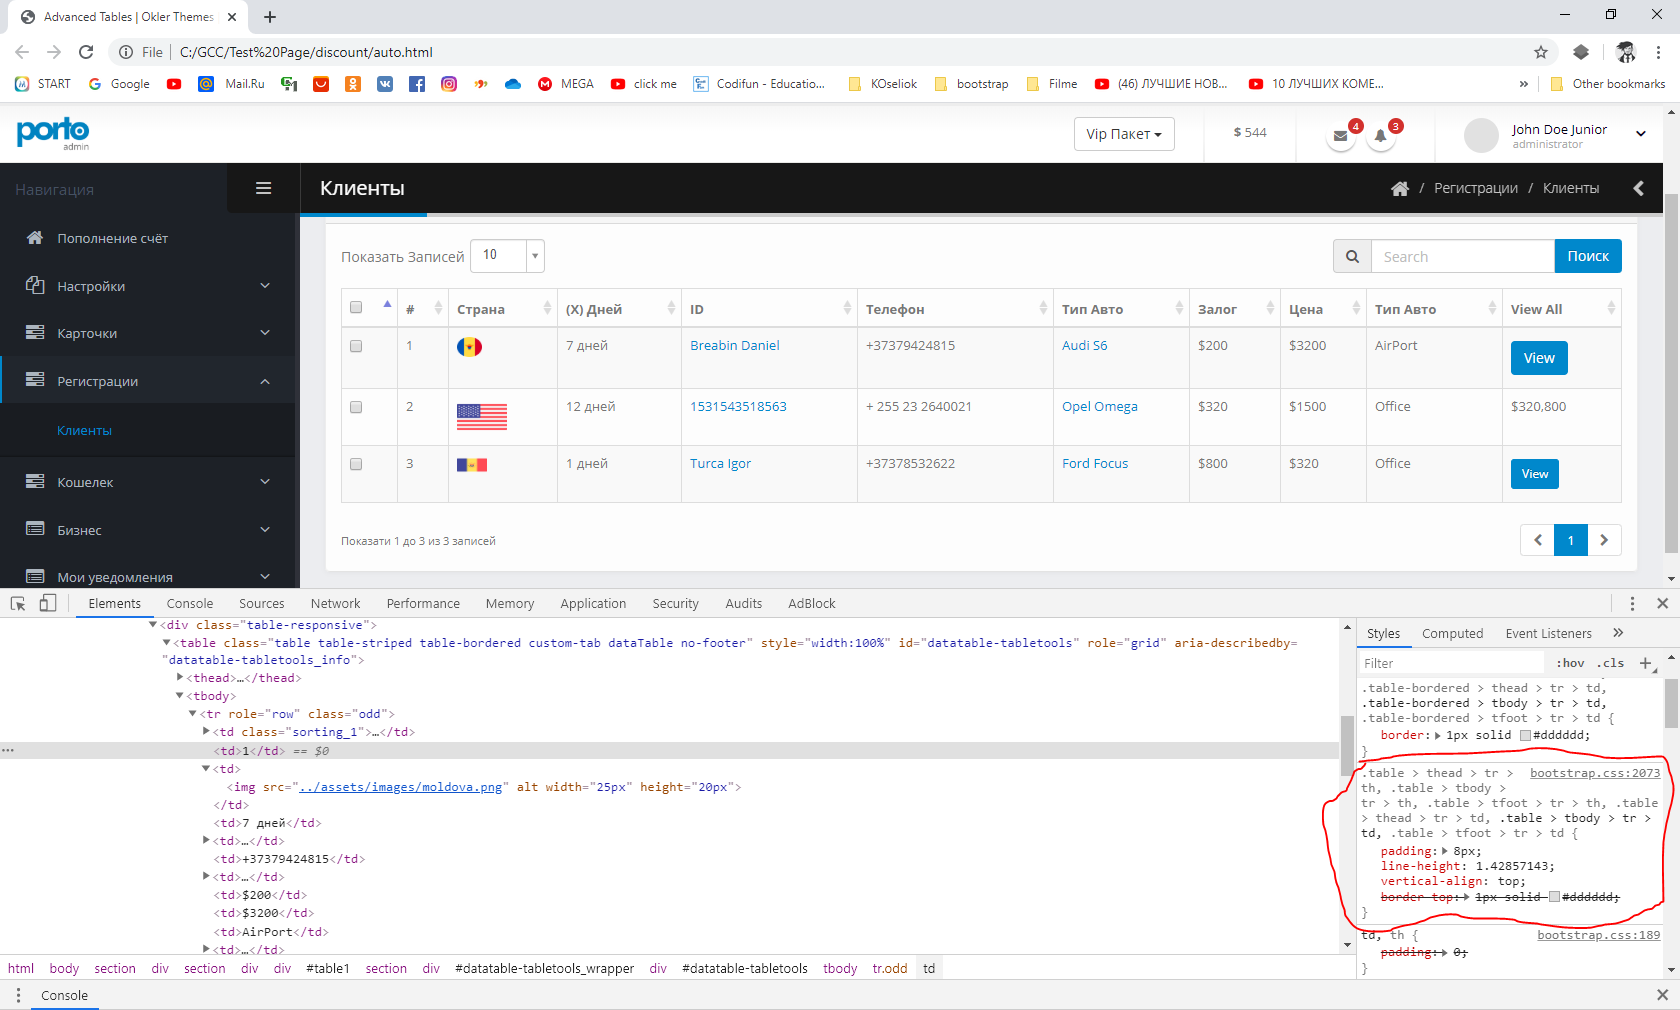Click the Porto admin logo

pos(53,132)
